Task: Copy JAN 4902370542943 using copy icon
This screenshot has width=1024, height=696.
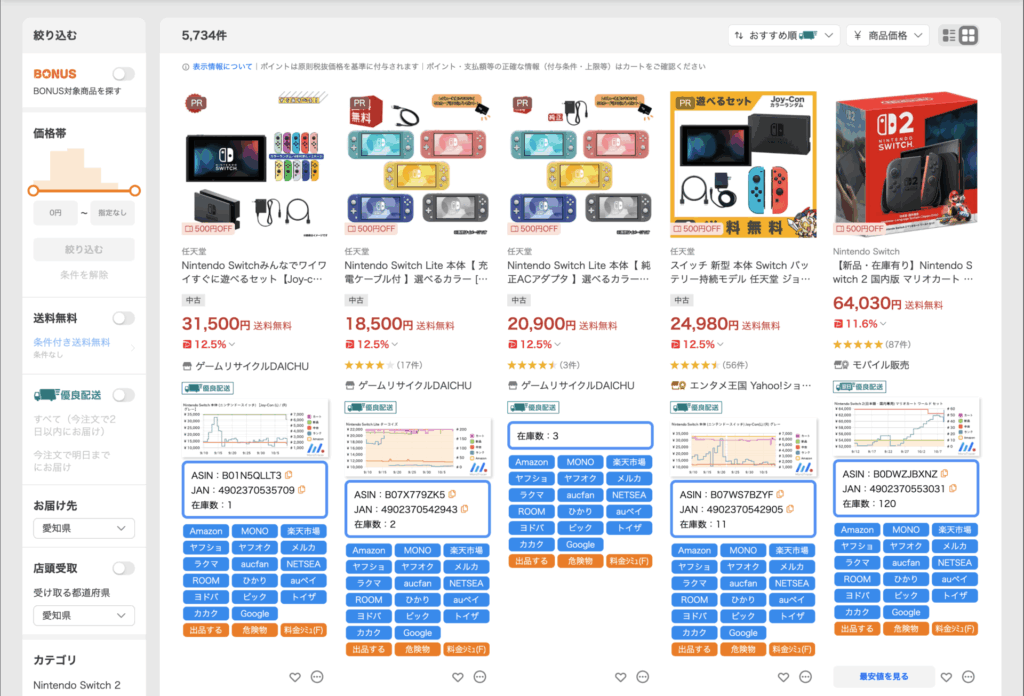Action: pyautogui.click(x=464, y=509)
